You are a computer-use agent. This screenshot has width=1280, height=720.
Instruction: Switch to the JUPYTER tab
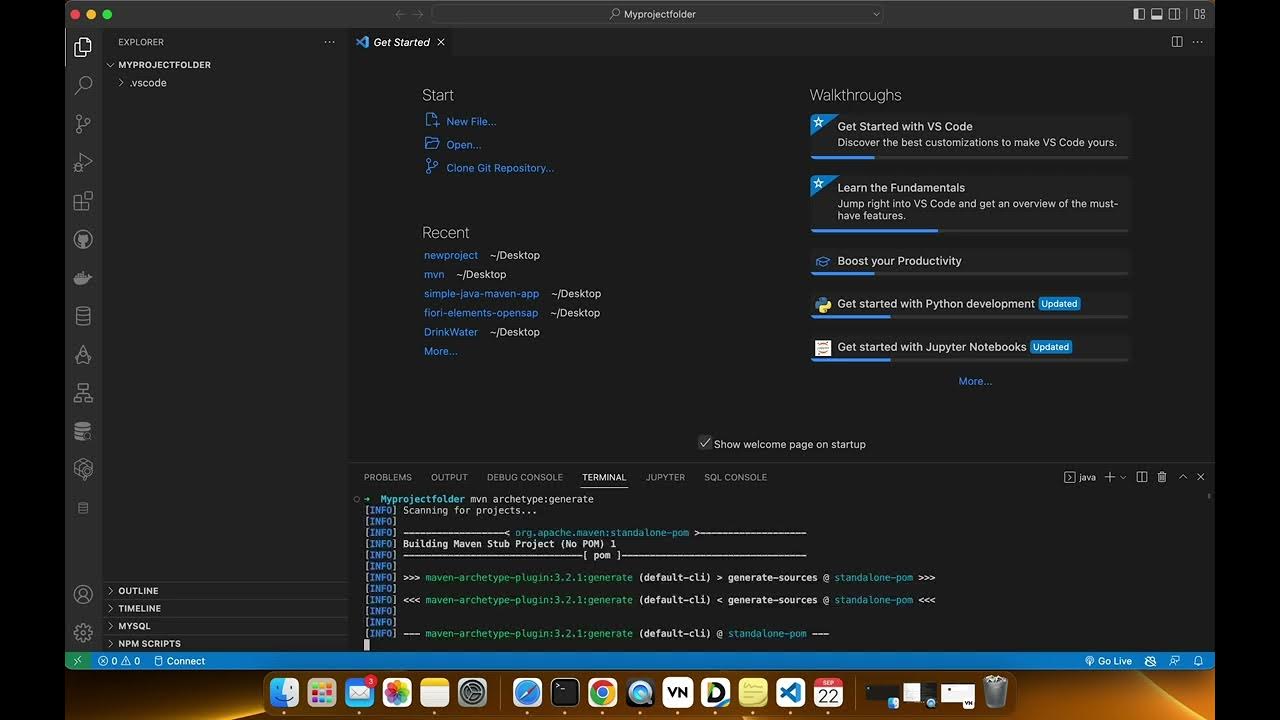tap(665, 477)
